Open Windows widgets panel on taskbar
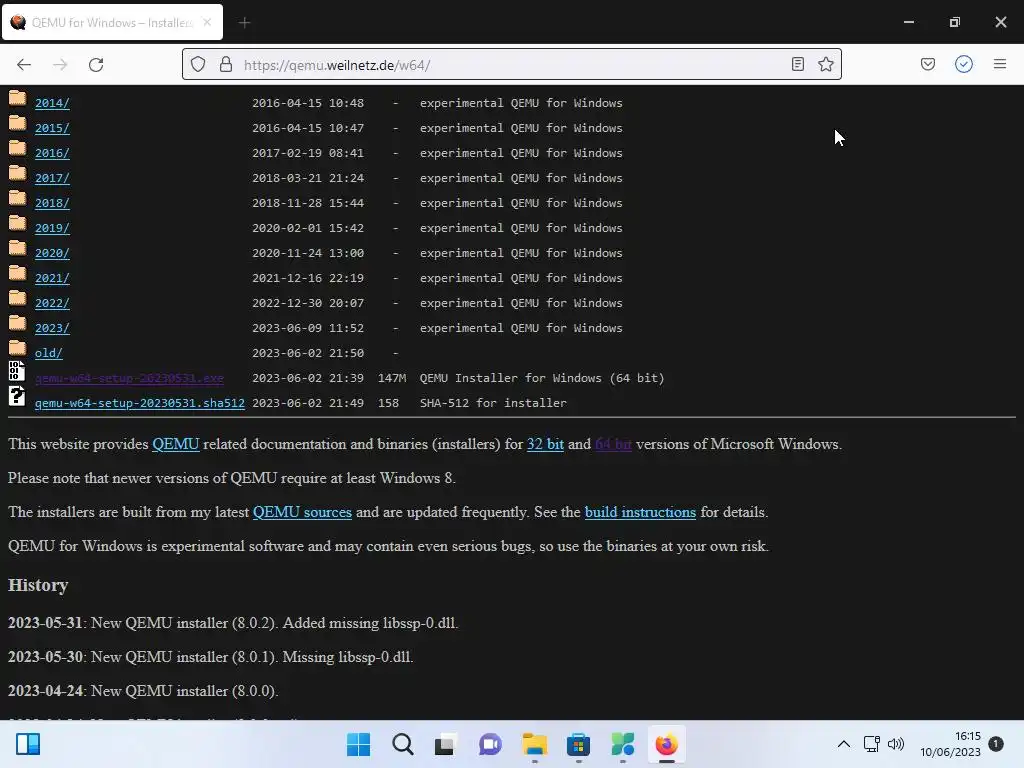 pyautogui.click(x=28, y=744)
